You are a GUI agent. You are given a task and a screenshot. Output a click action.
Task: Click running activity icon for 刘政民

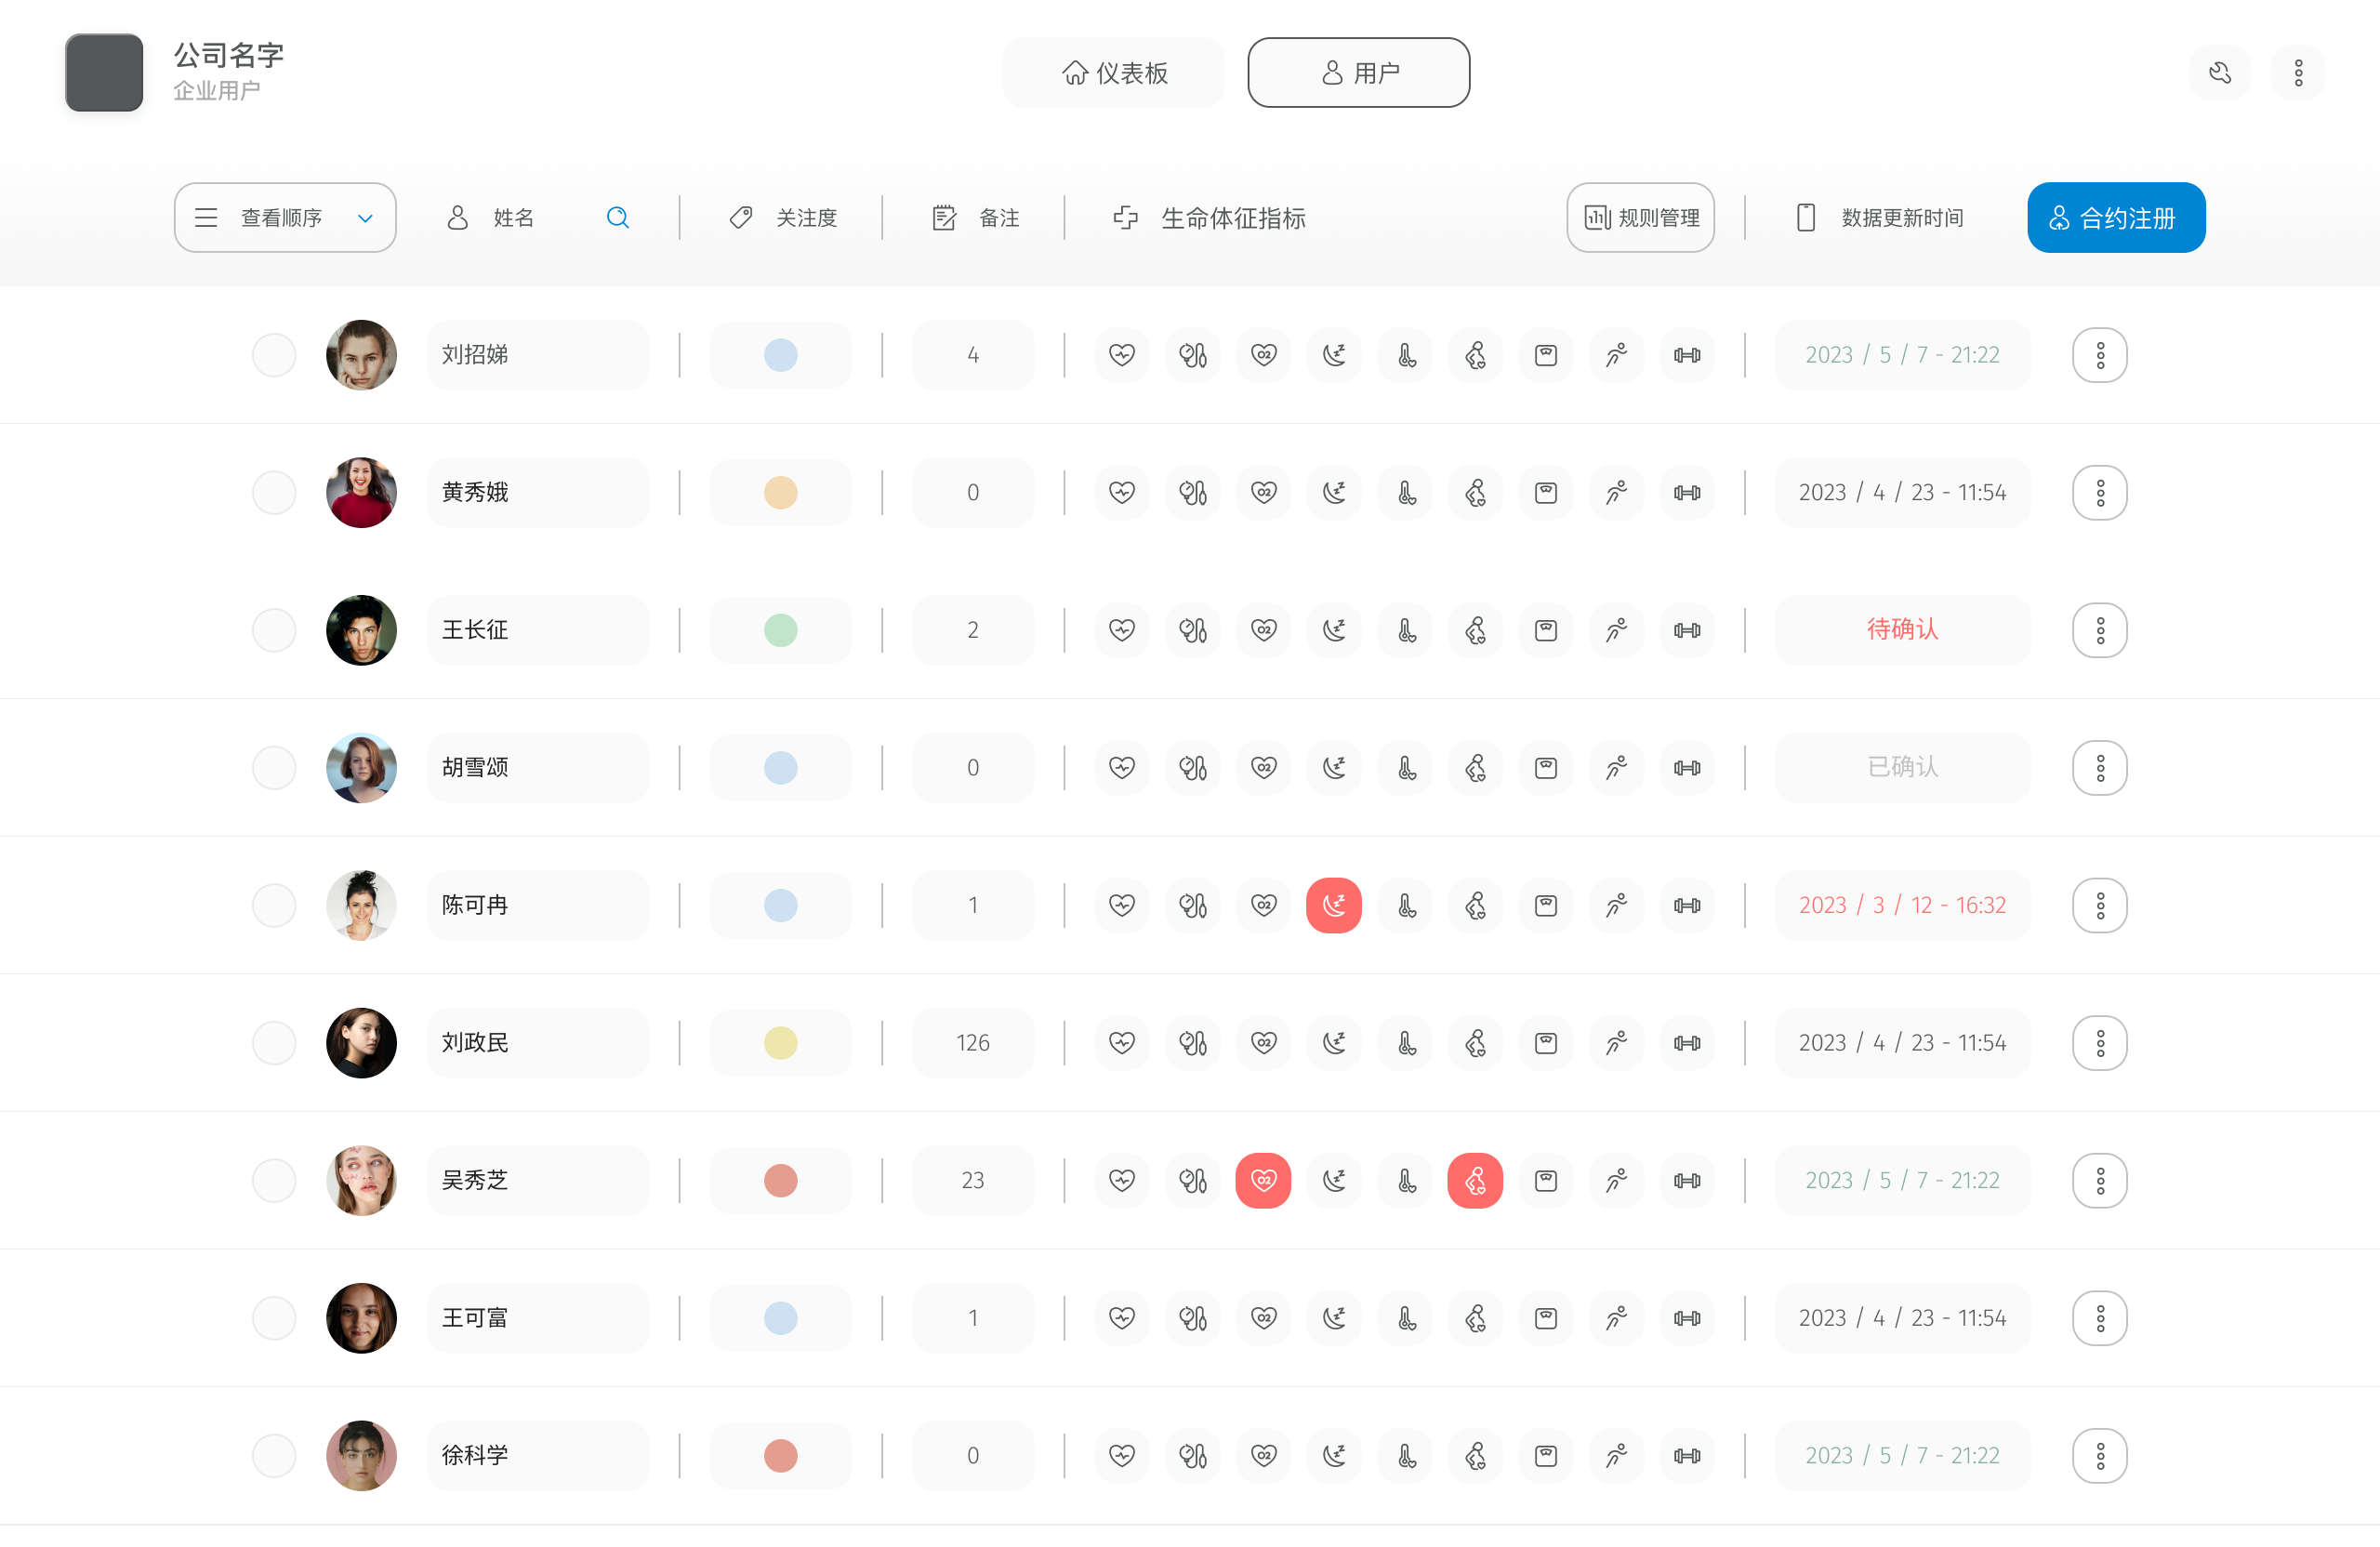tap(1616, 1043)
